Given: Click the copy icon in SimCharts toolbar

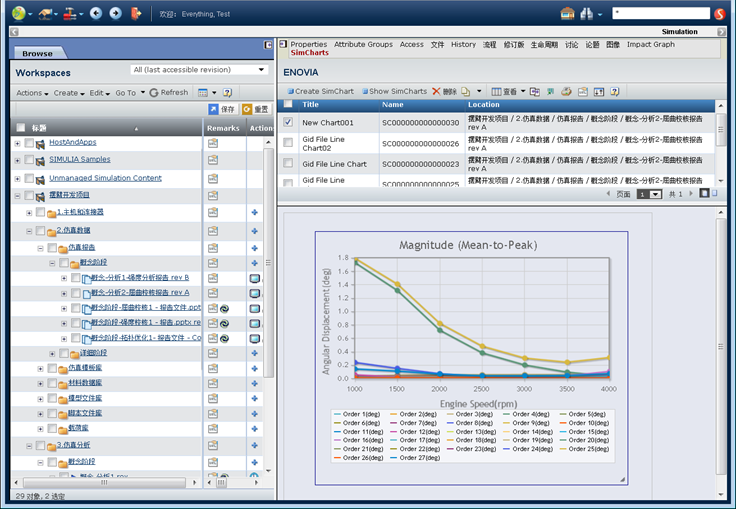Looking at the screenshot, I should (465, 92).
